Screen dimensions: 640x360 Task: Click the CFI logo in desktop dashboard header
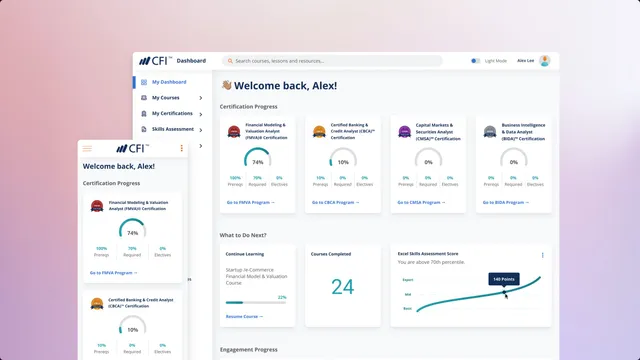[155, 61]
